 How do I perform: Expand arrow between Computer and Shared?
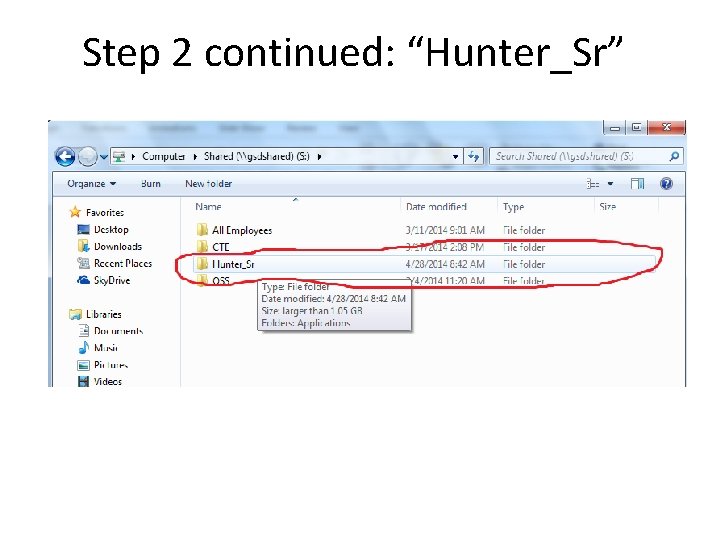point(195,157)
